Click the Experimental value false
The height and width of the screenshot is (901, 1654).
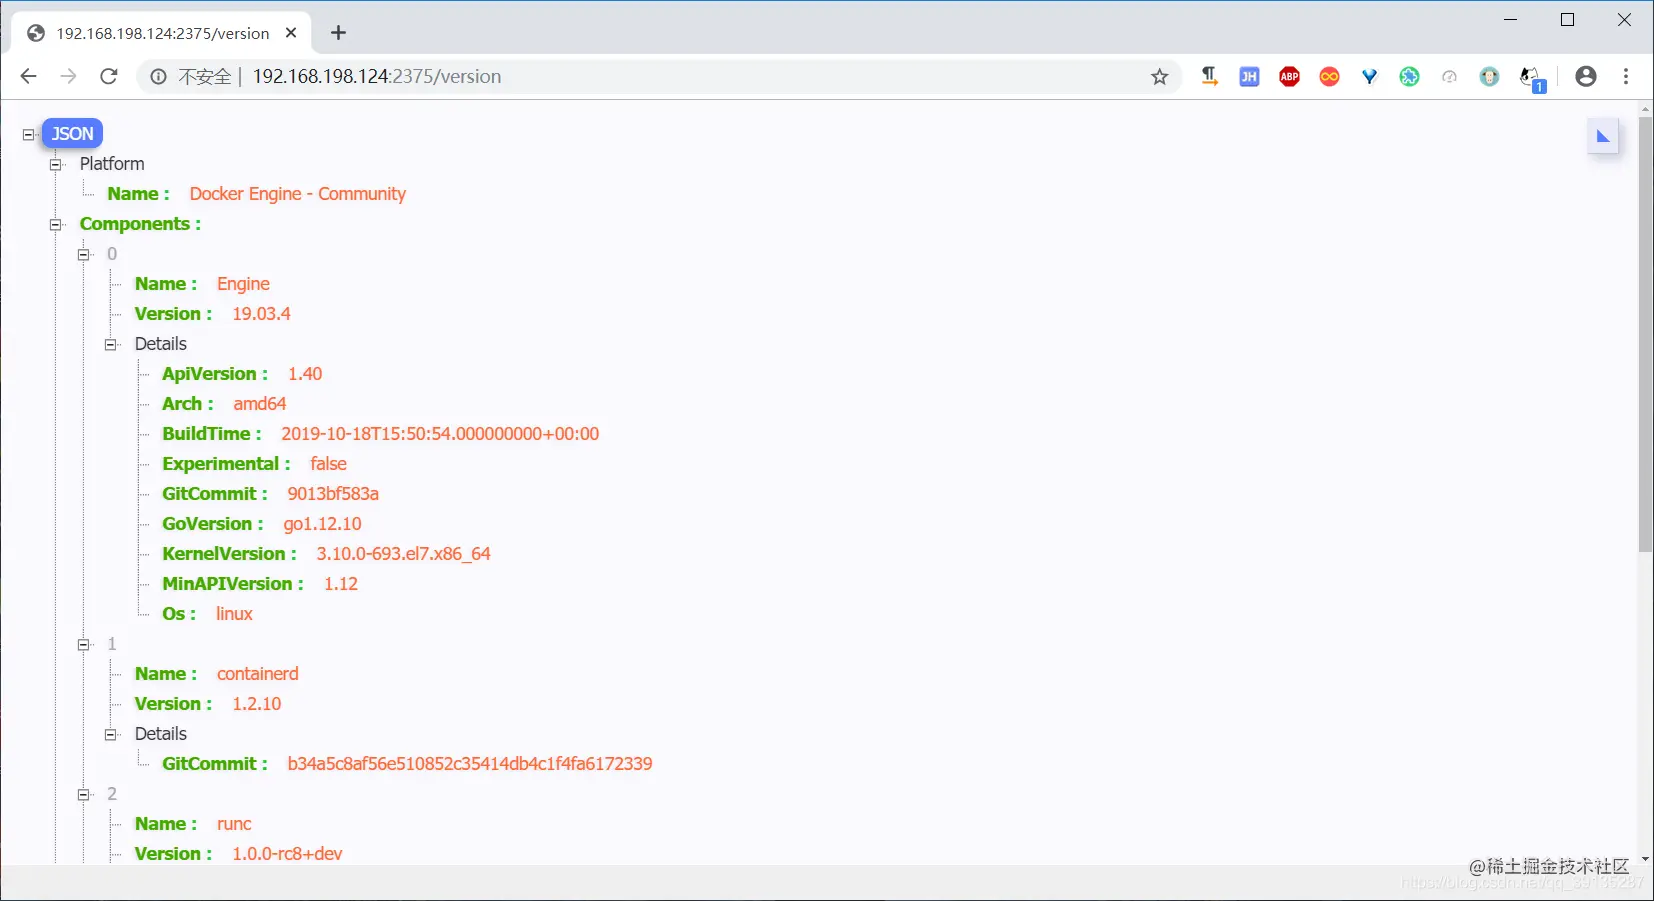click(328, 464)
